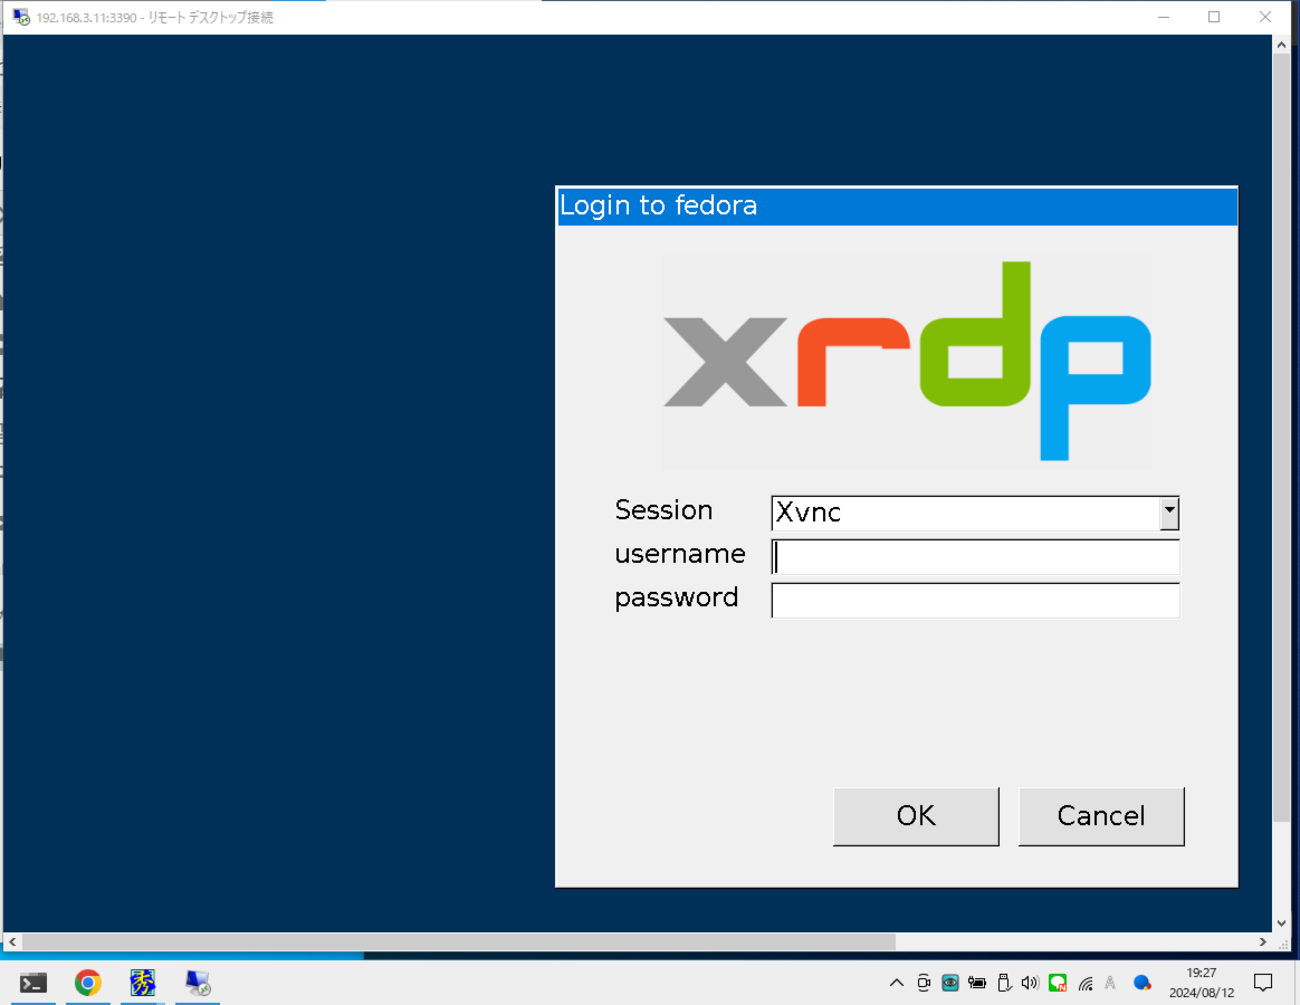1300x1005 pixels.
Task: Click the Xvnc session combo box
Action: [x=975, y=512]
